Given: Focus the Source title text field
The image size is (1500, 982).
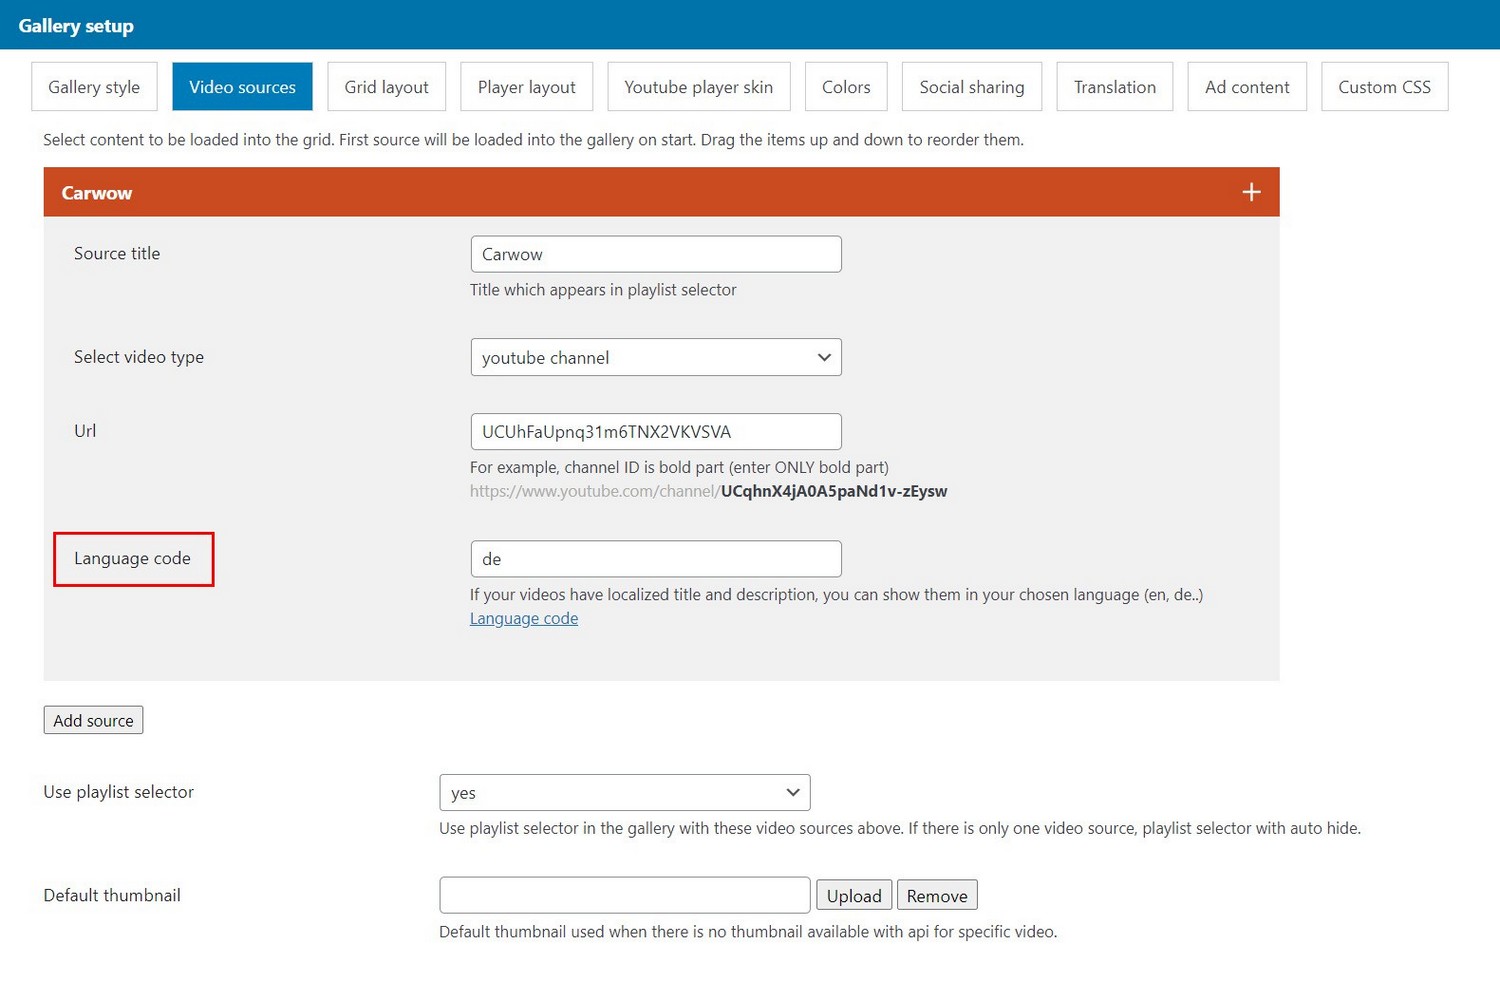Looking at the screenshot, I should pos(655,255).
